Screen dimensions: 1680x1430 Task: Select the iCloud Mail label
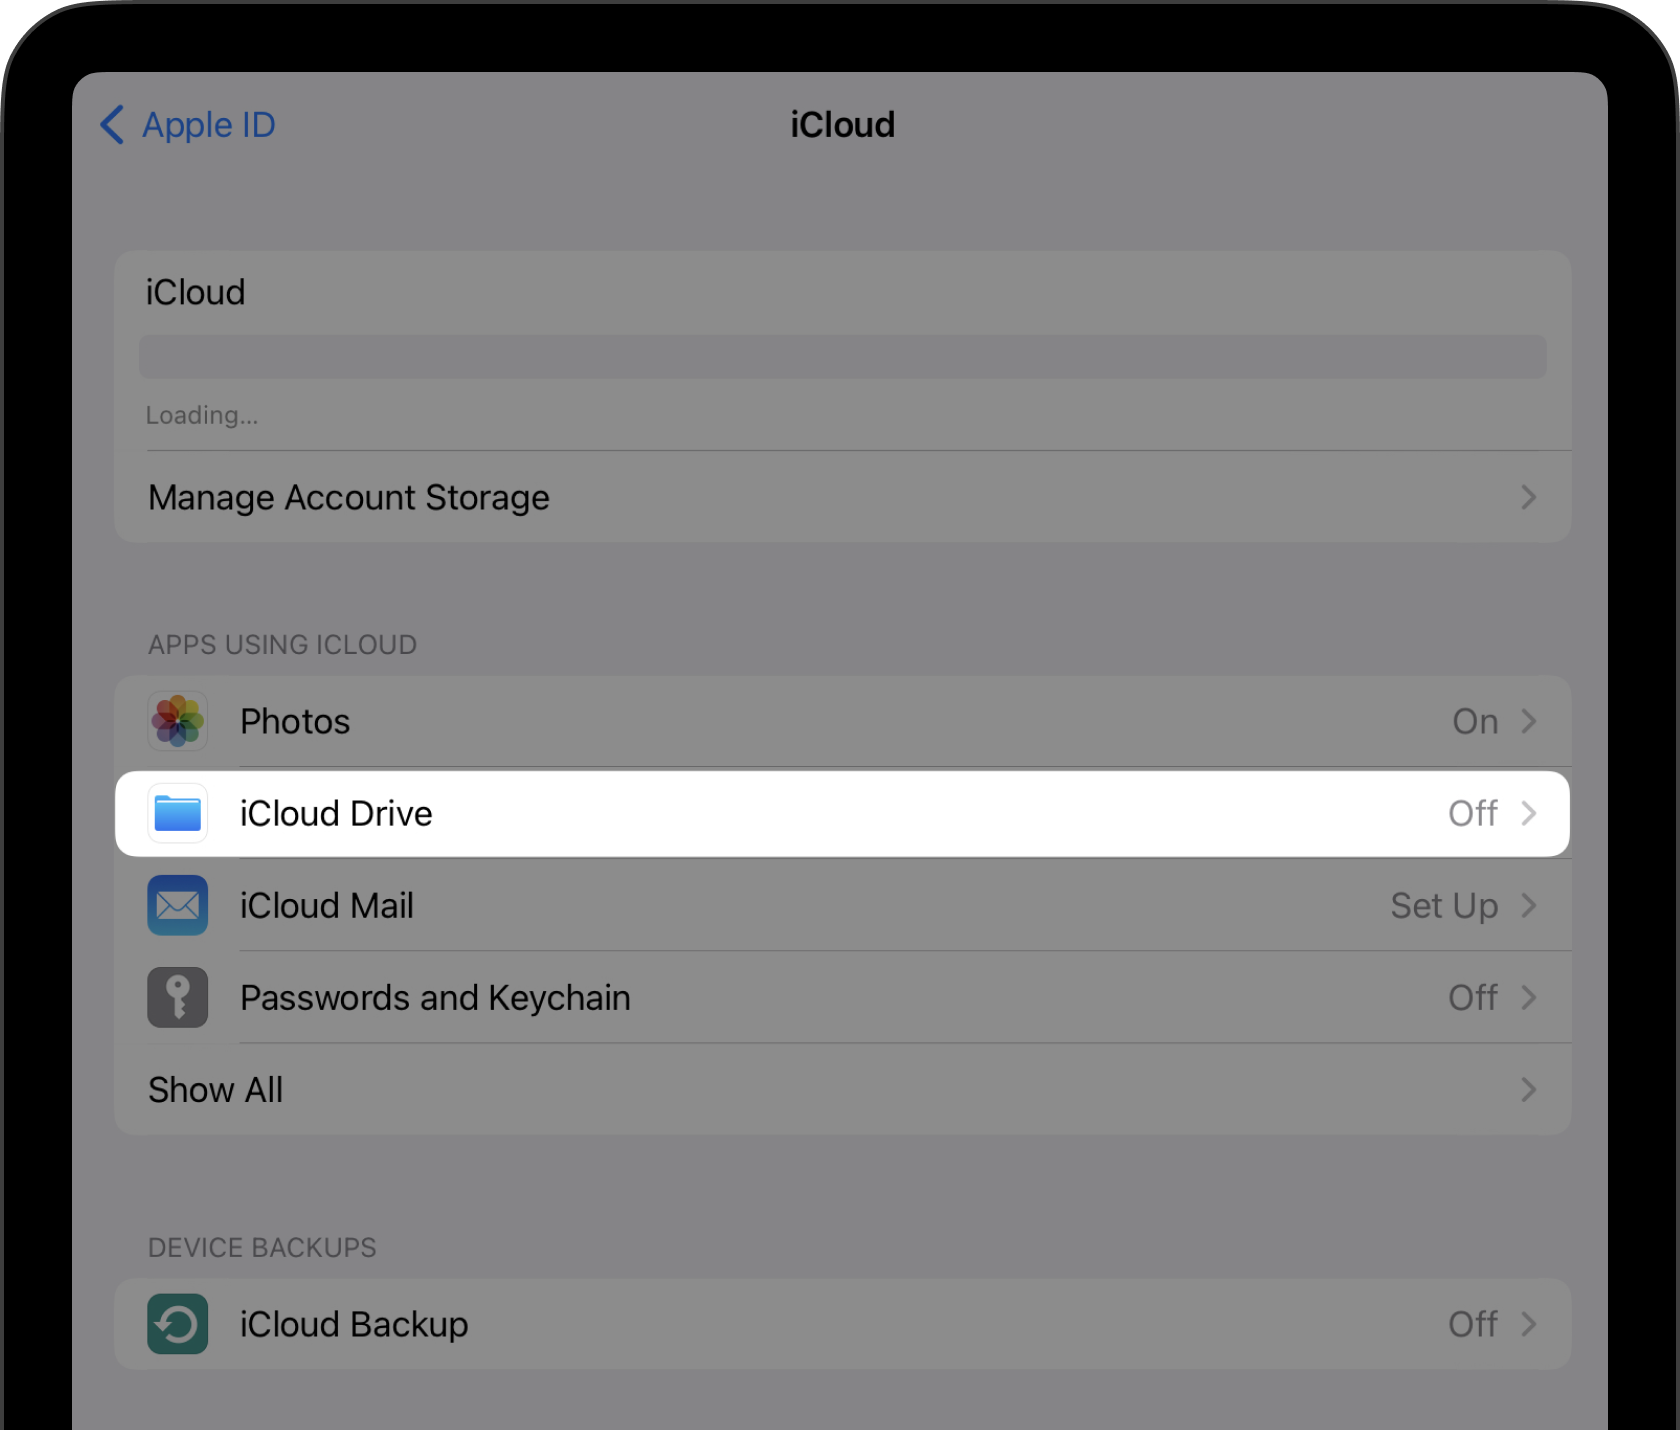point(327,905)
